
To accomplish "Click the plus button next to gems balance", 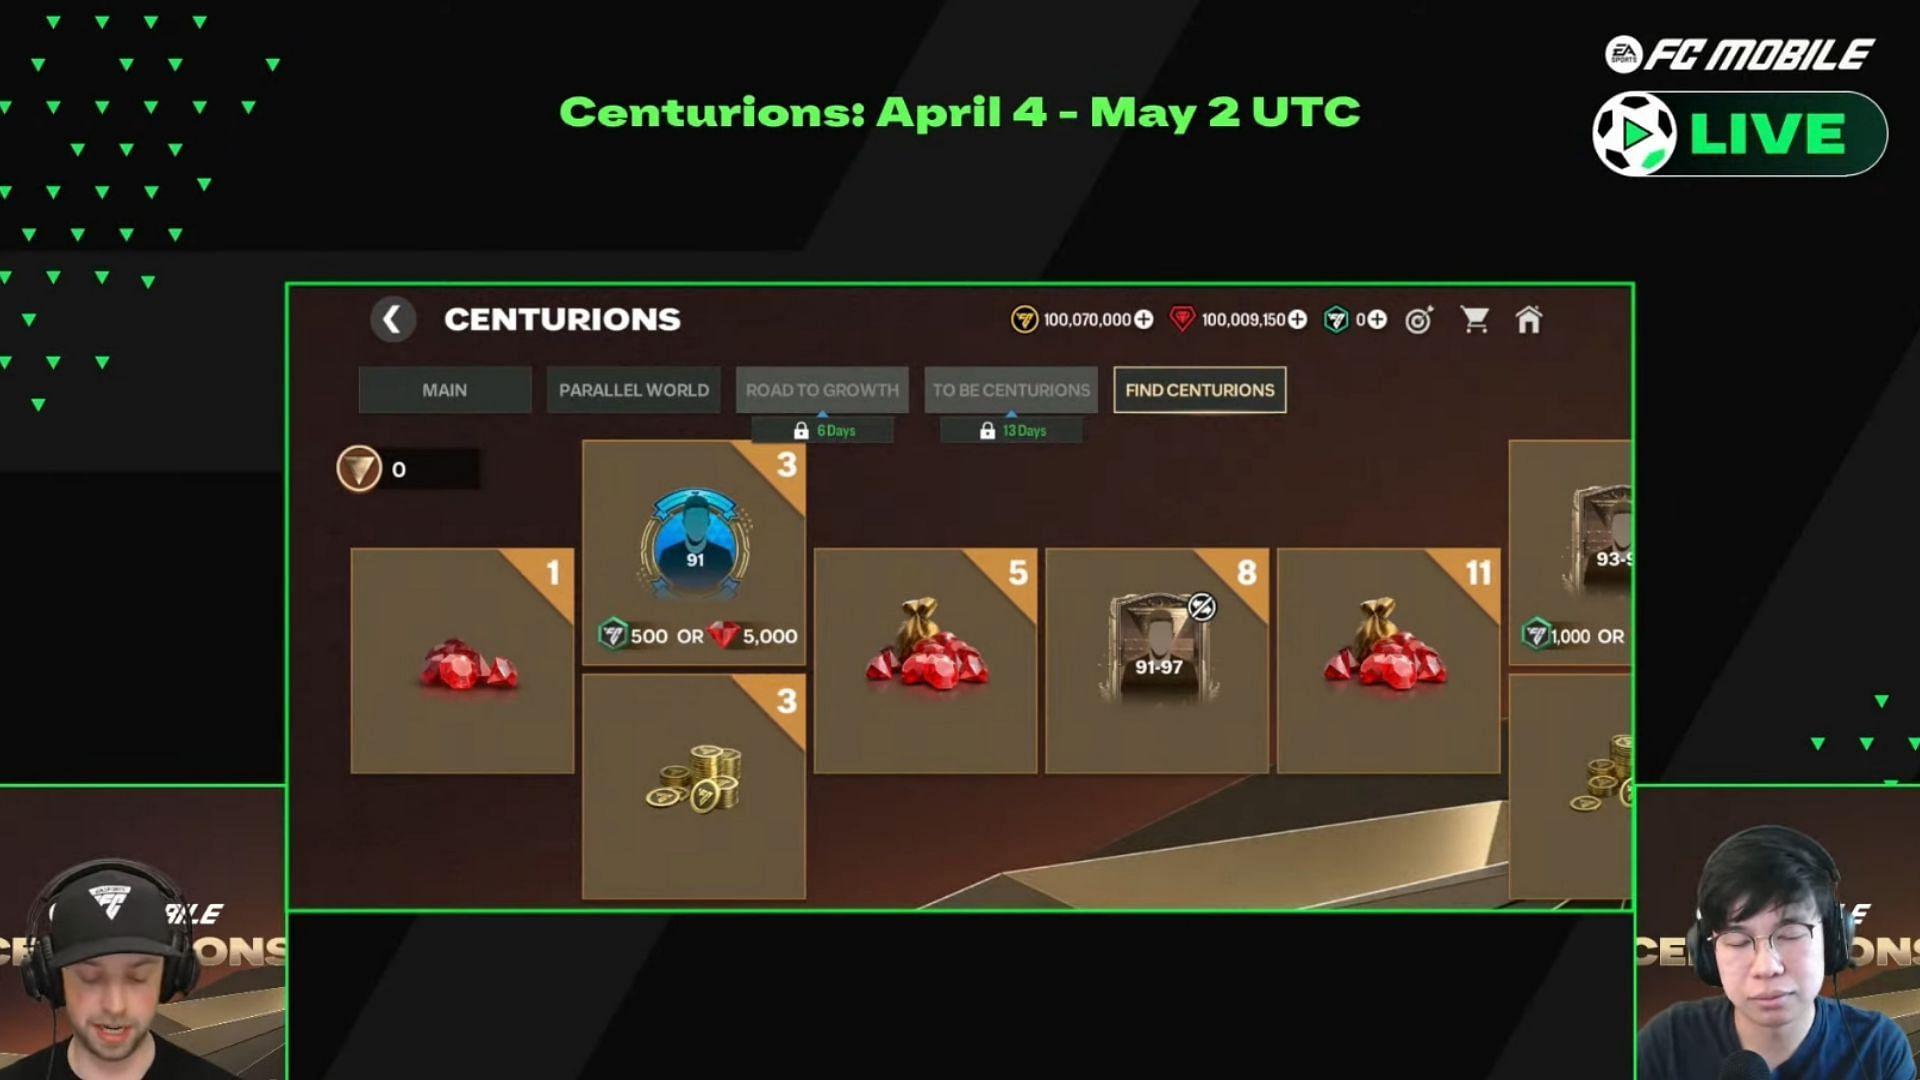I will (1298, 319).
